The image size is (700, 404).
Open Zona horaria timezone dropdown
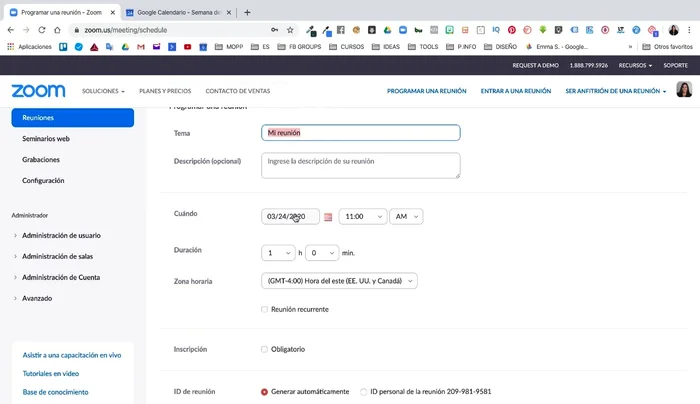tap(339, 281)
